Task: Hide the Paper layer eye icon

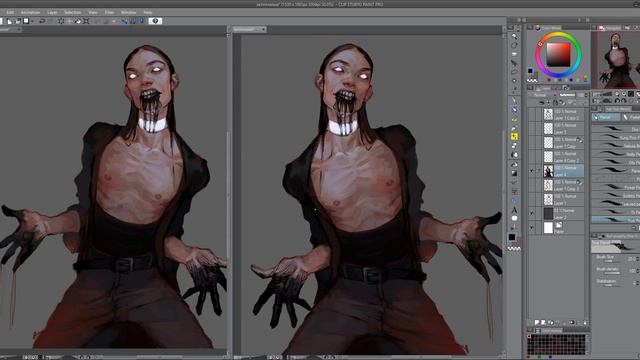Action: [x=531, y=228]
